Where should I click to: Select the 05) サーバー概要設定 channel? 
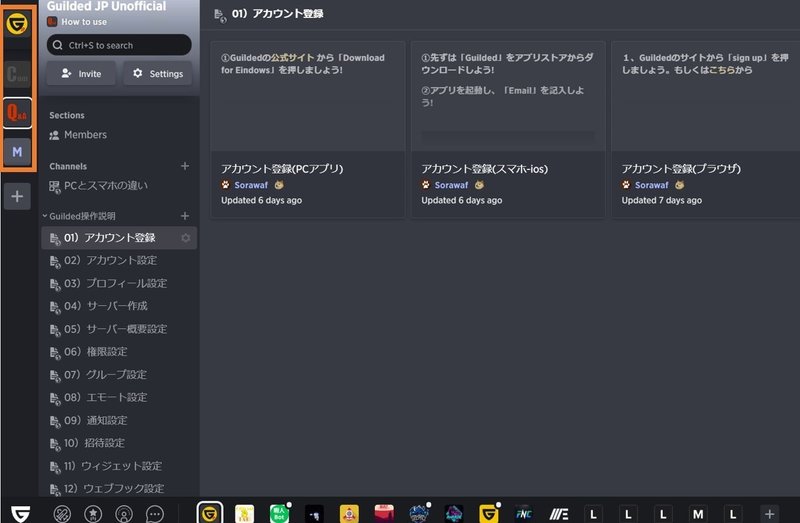click(119, 329)
